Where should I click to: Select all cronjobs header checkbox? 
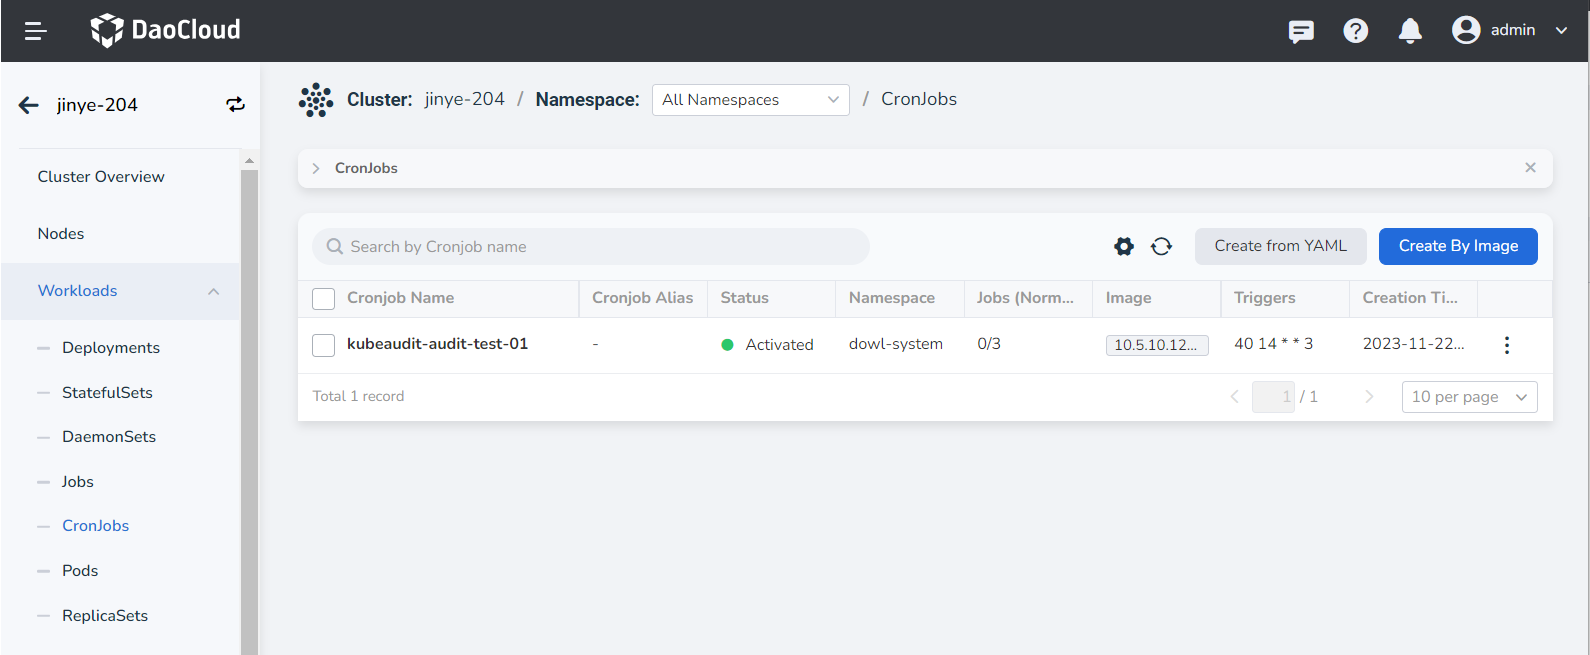(323, 299)
